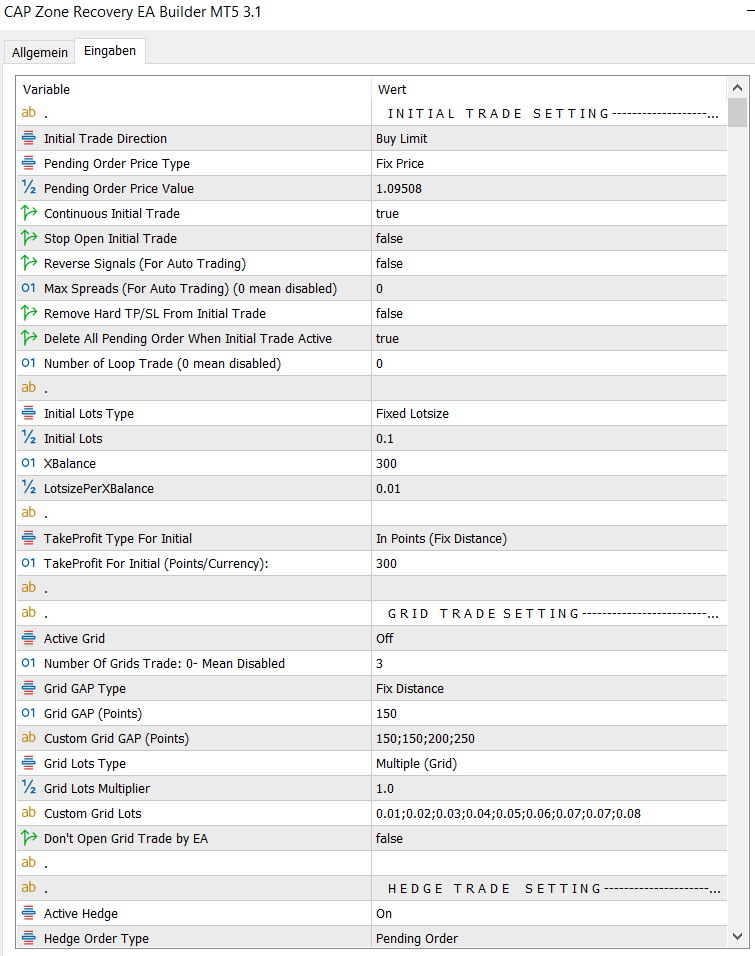Click enum icon beside Active Grid

[29, 638]
